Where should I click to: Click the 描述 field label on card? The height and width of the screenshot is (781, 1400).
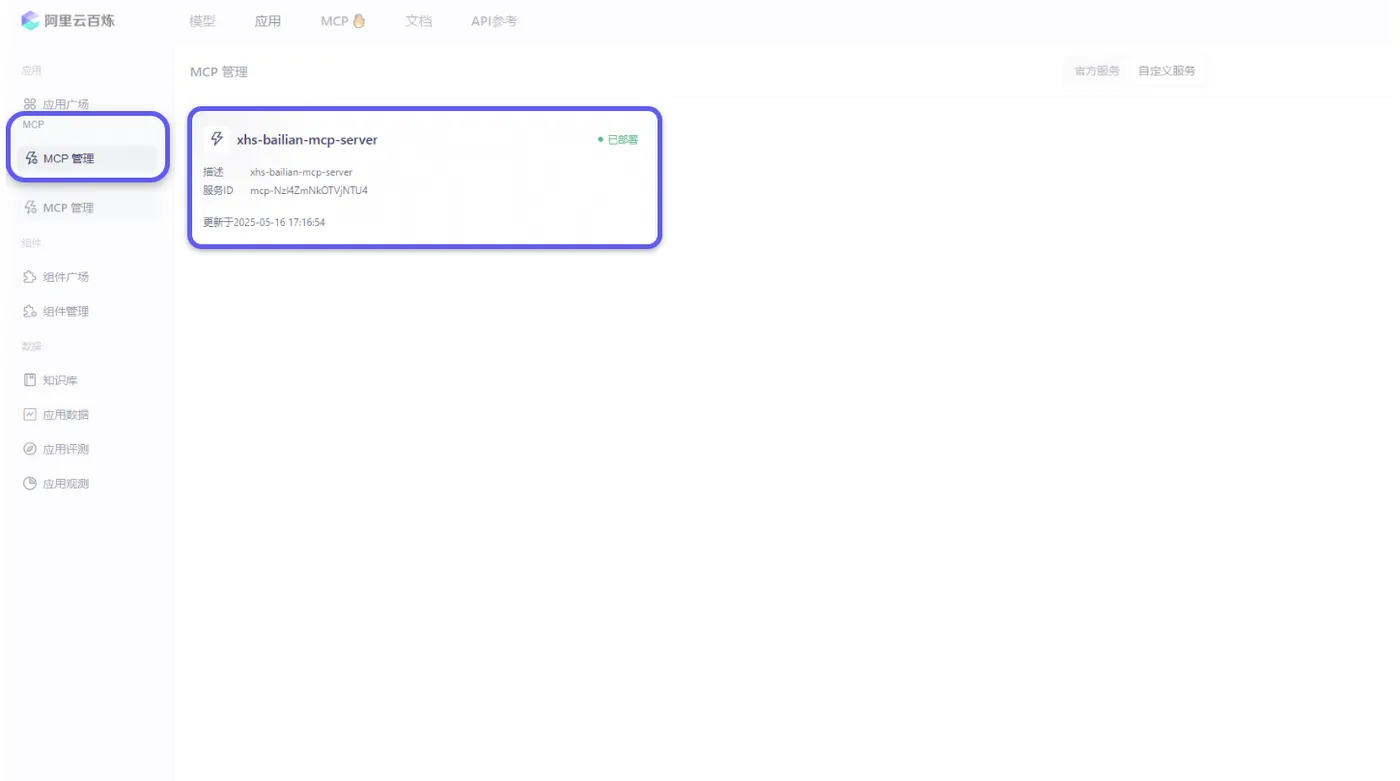pyautogui.click(x=213, y=172)
